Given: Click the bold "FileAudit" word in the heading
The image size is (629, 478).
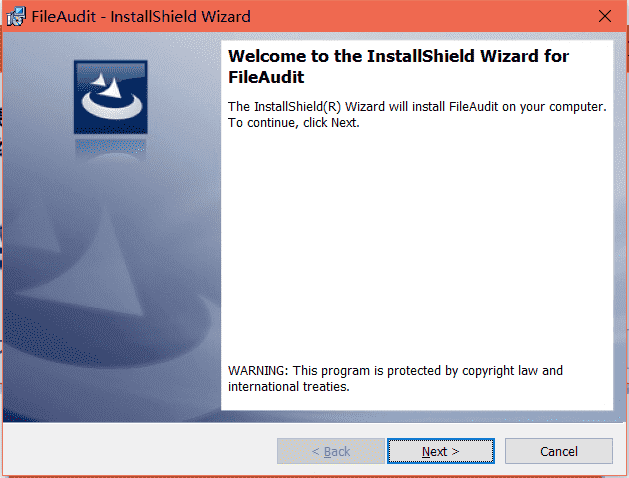Looking at the screenshot, I should (x=266, y=77).
